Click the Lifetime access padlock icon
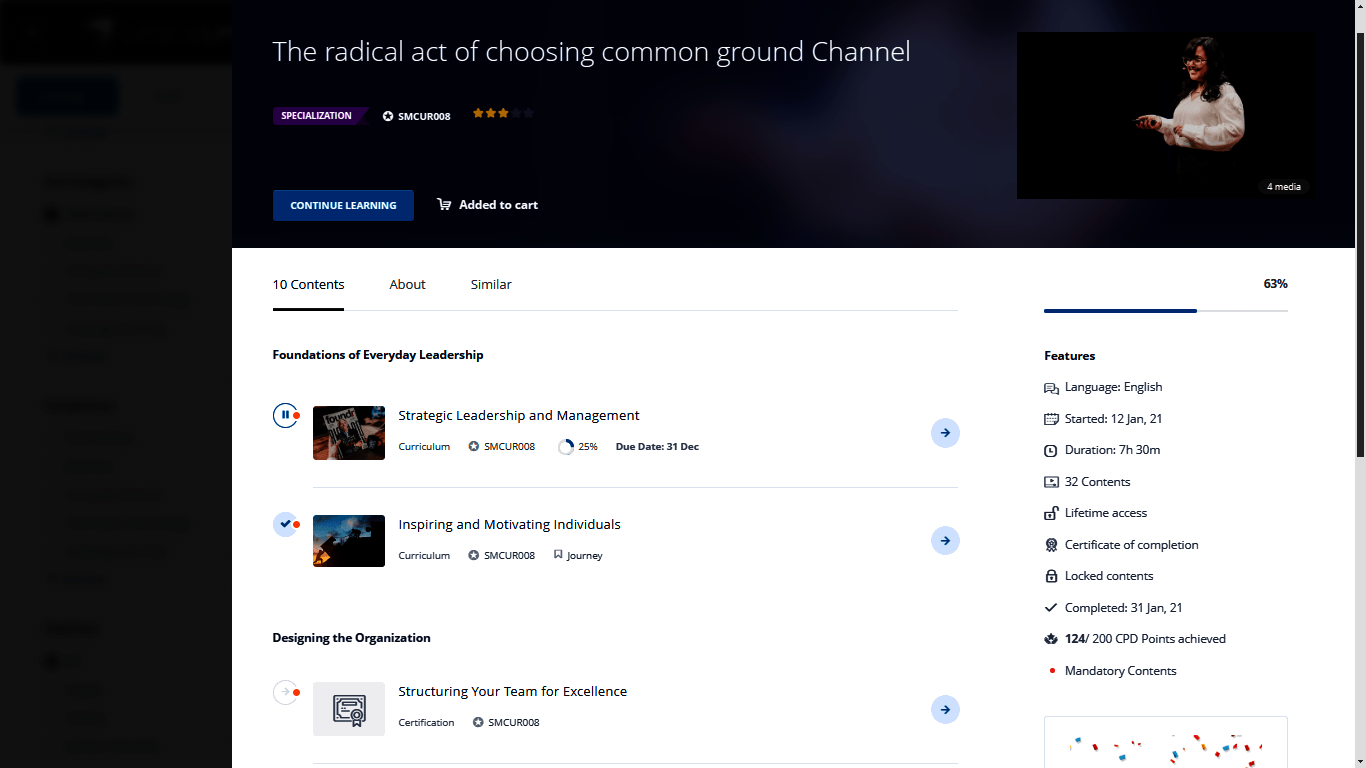Screen dimensions: 1366x768 (x=1051, y=513)
